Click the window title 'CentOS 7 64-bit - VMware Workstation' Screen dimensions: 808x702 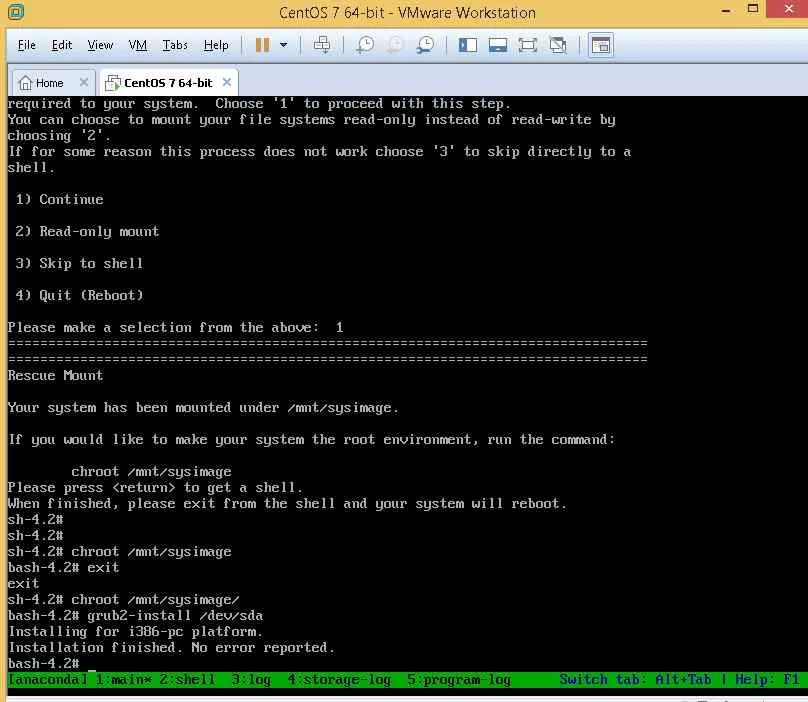pyautogui.click(x=407, y=12)
